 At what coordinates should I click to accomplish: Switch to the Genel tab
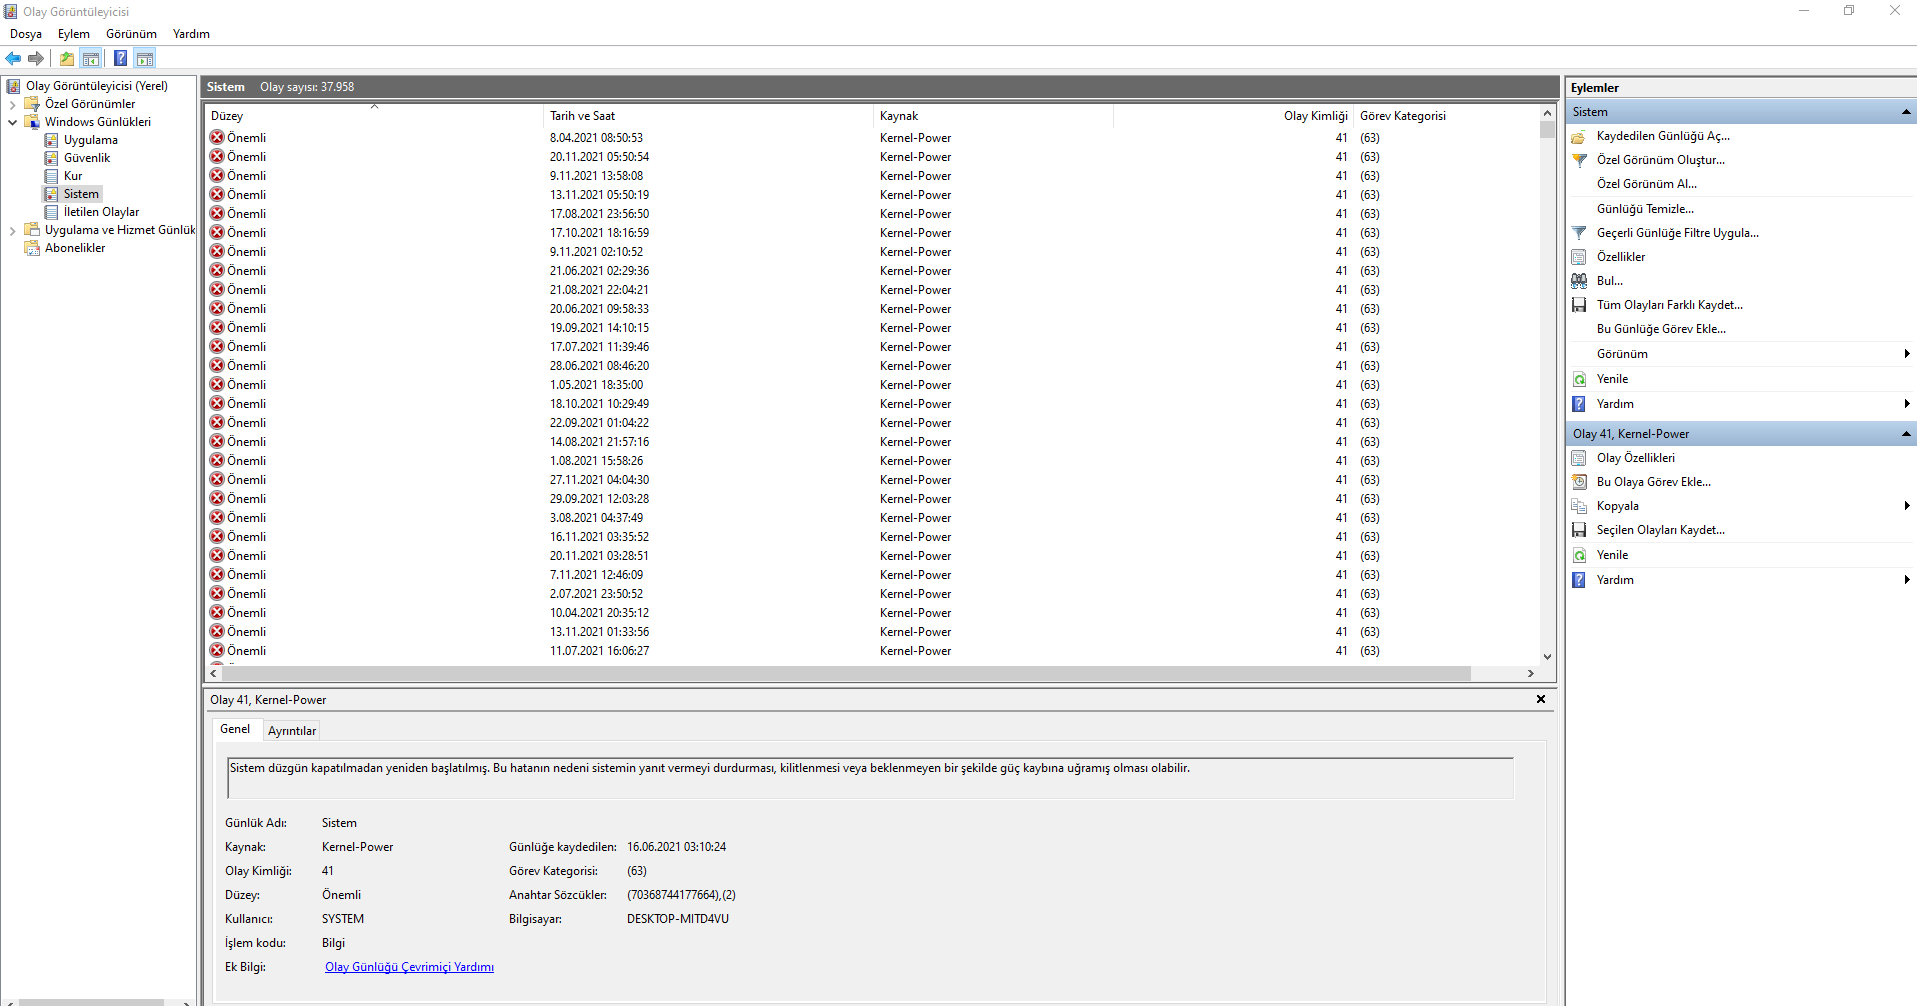pos(235,729)
